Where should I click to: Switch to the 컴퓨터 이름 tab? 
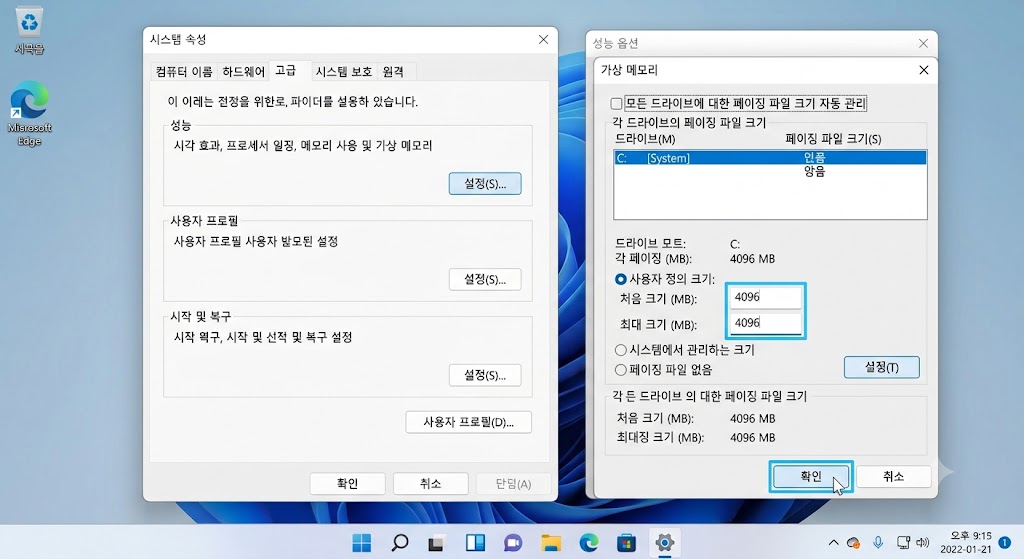(184, 72)
